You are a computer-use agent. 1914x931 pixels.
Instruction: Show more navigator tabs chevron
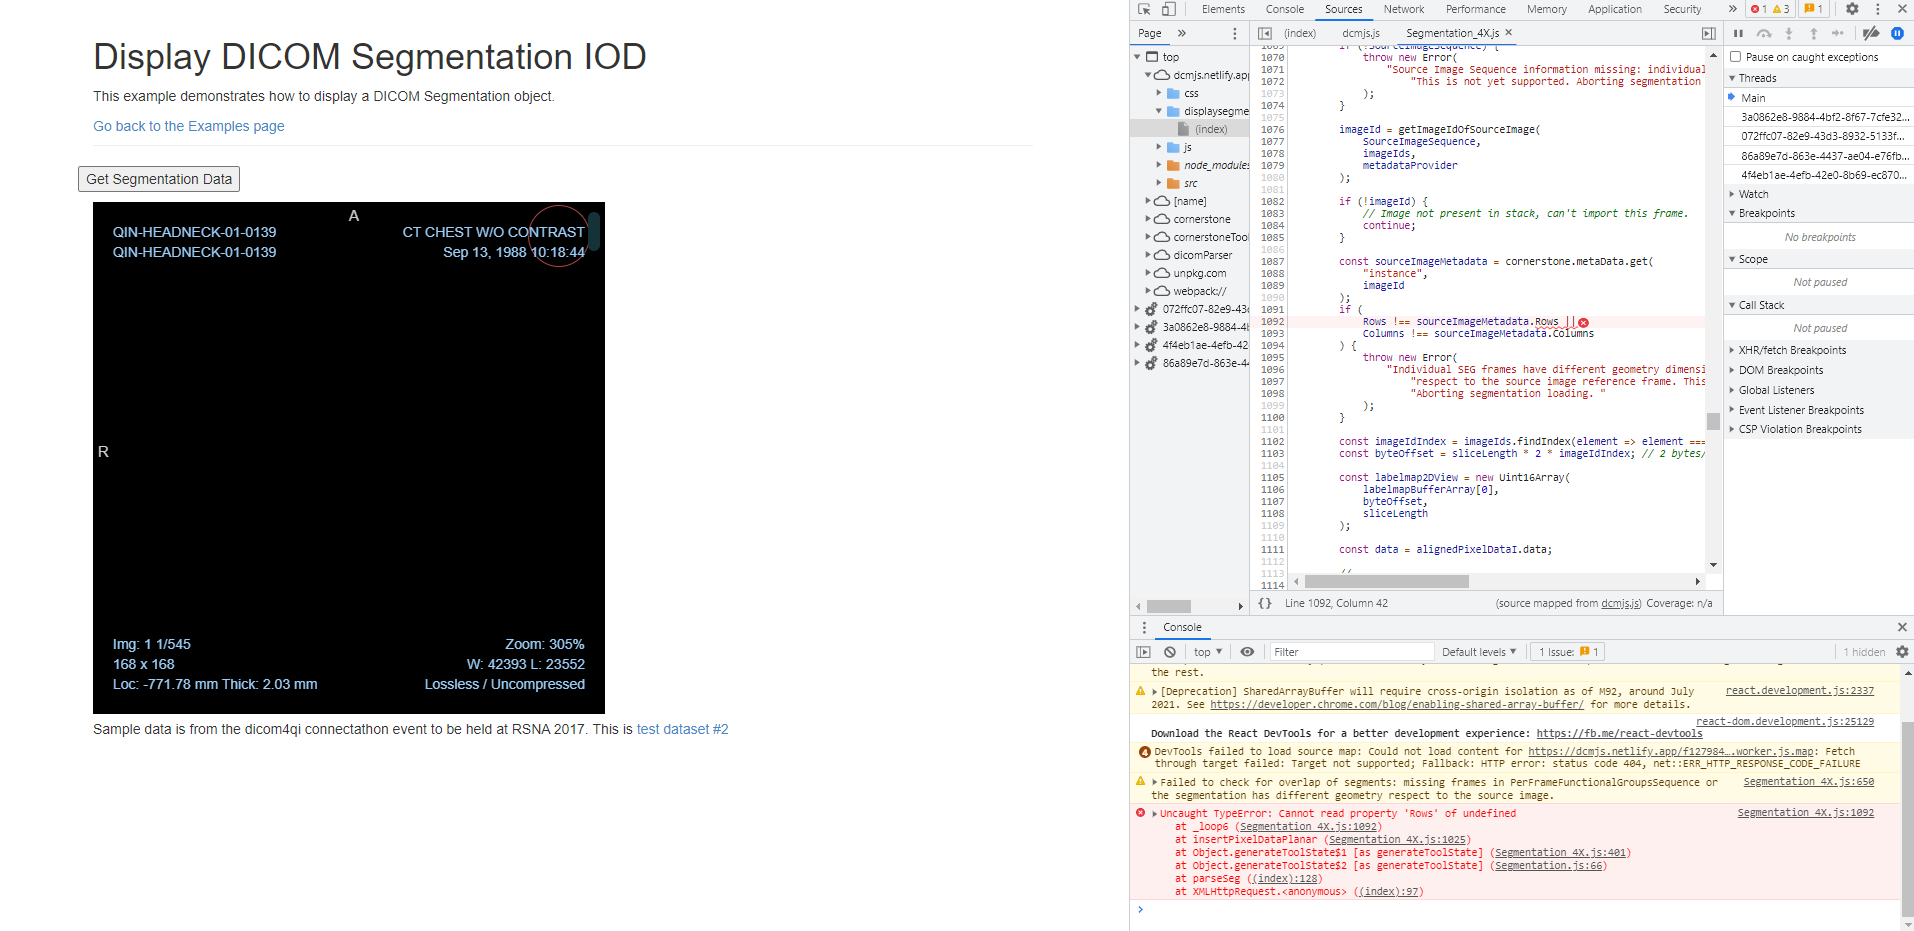click(x=1182, y=33)
